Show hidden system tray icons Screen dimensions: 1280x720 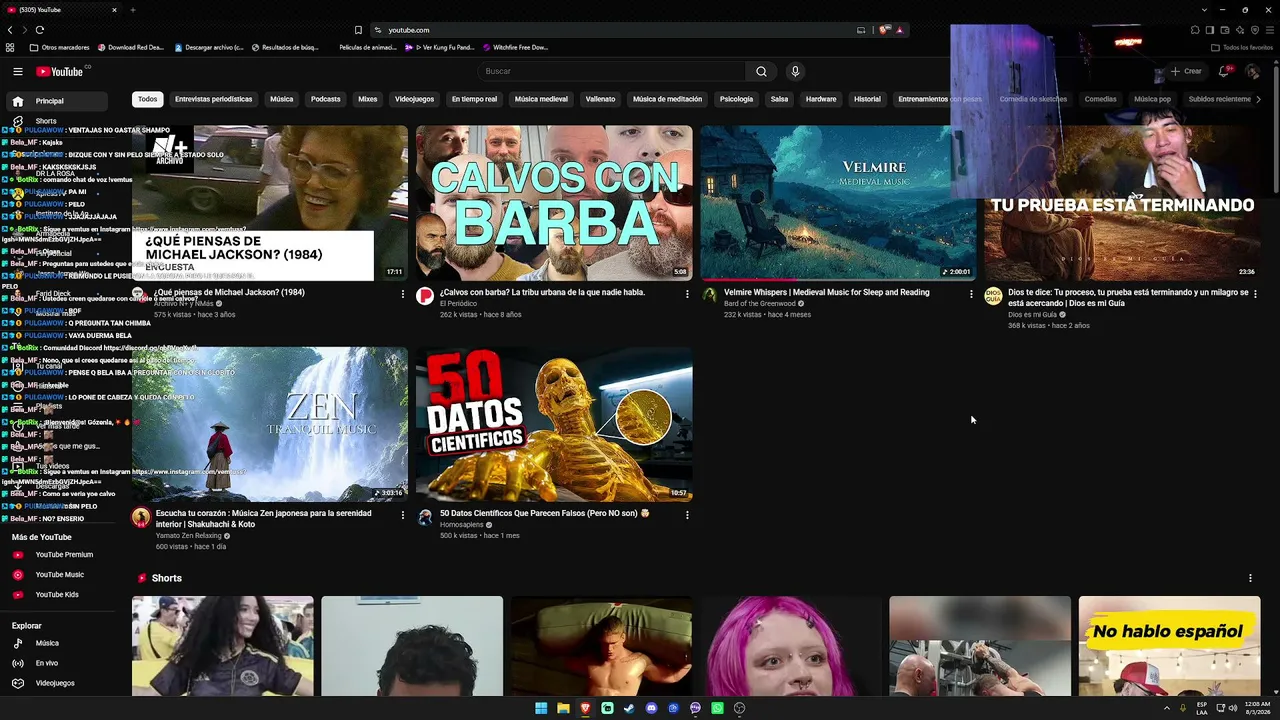pyautogui.click(x=1166, y=708)
